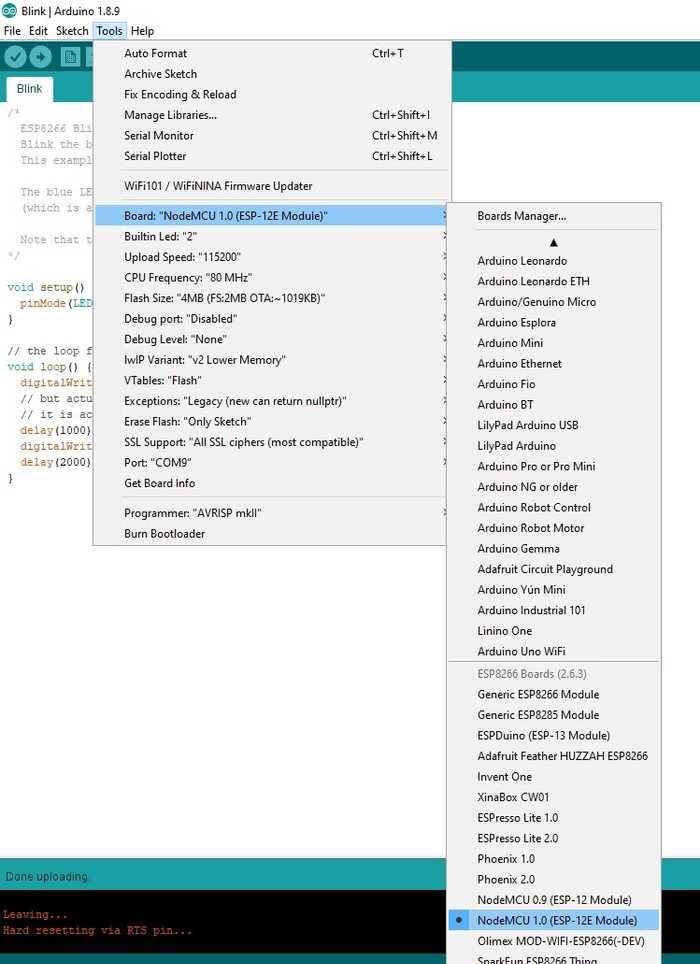Expand the Erase Flash "Only Sketch" submenu
Screen dimensions: 700x964
pyautogui.click(x=272, y=422)
